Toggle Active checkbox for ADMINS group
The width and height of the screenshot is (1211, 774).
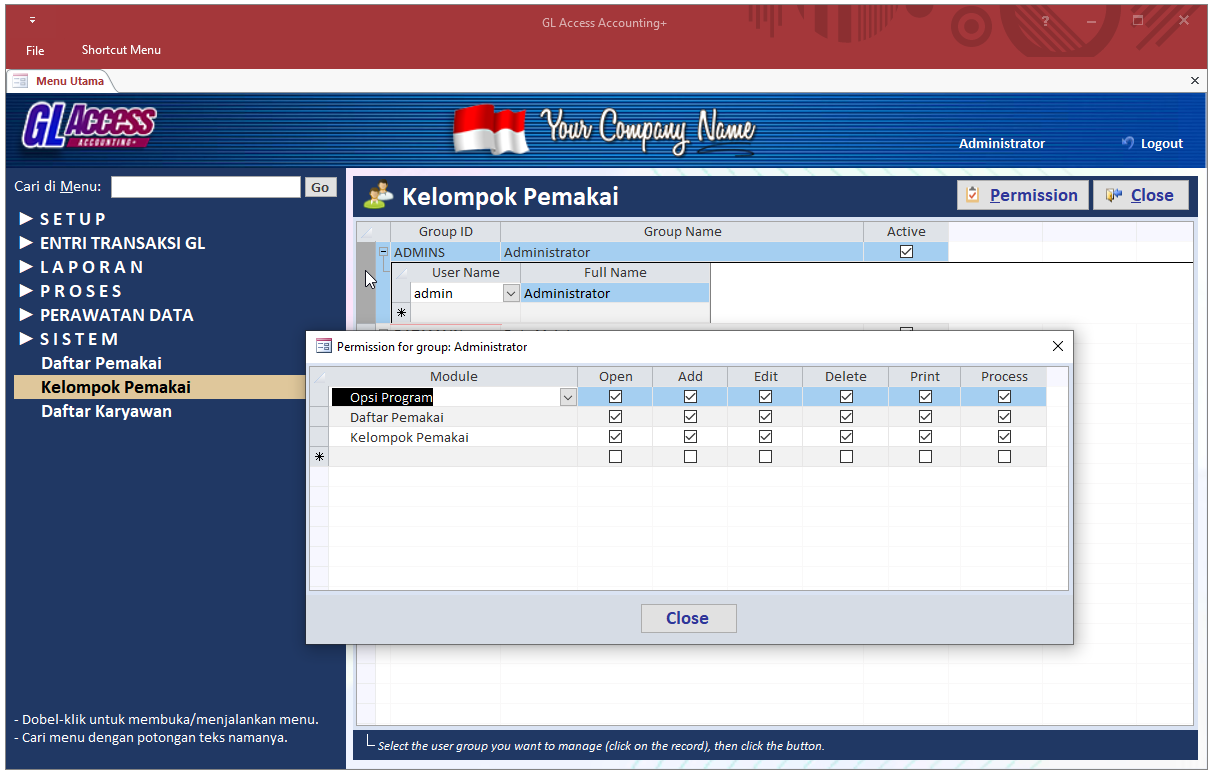pos(906,252)
